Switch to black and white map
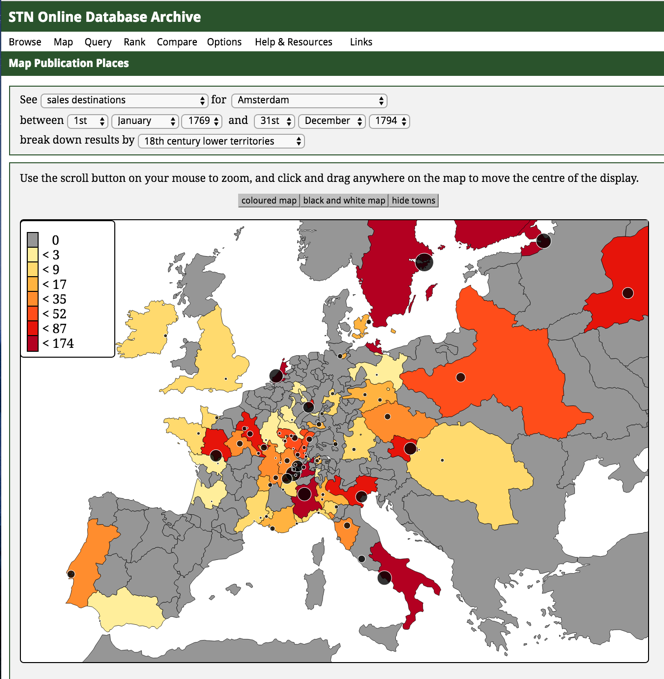664x679 pixels. point(344,200)
